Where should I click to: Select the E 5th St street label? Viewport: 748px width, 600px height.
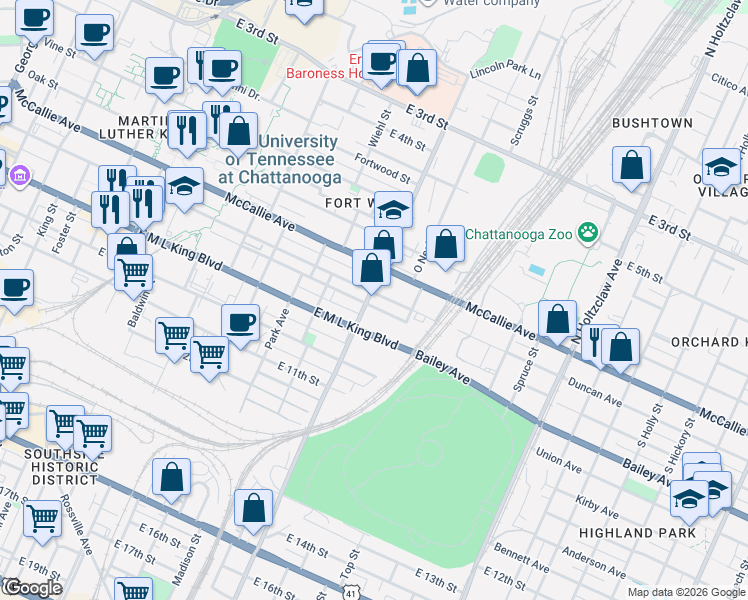(644, 272)
